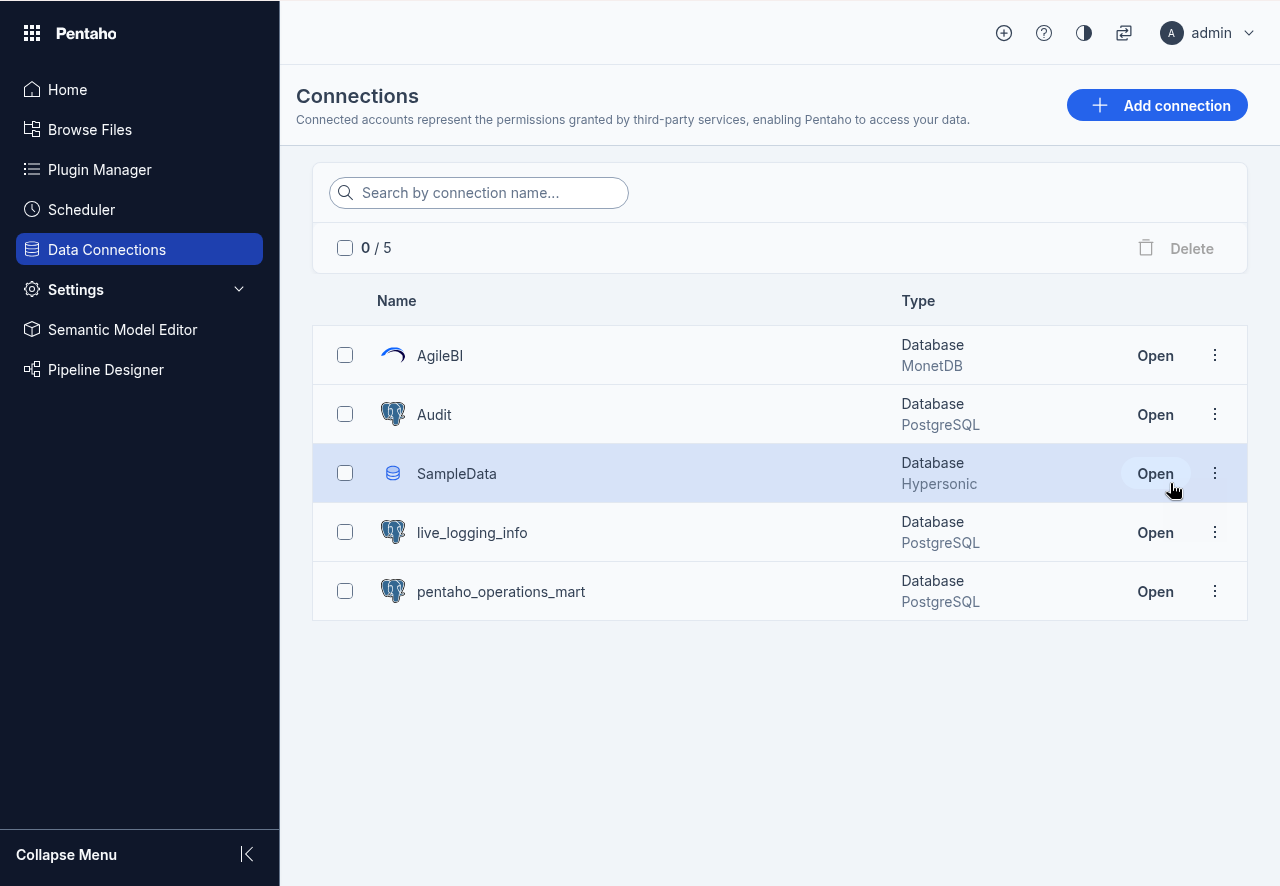This screenshot has height=886, width=1280.
Task: Navigate to Browse Files
Action: [x=89, y=129]
